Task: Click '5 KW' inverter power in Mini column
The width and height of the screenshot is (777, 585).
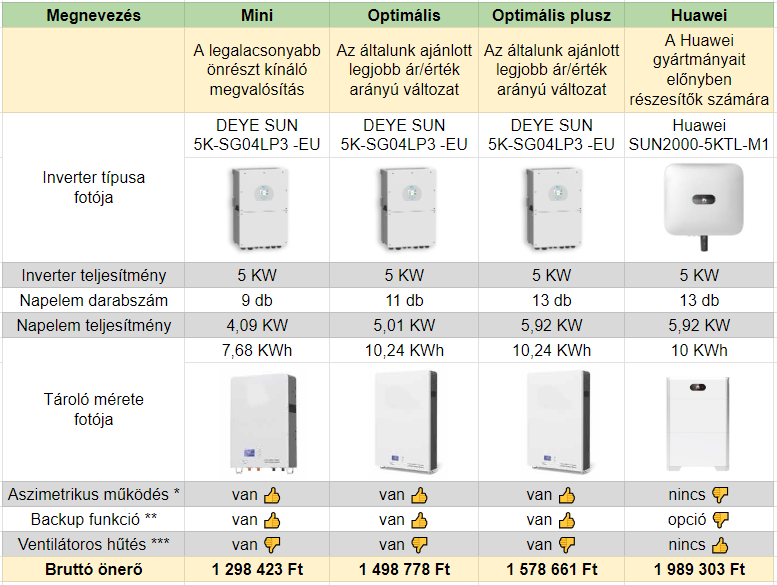Action: (x=257, y=275)
